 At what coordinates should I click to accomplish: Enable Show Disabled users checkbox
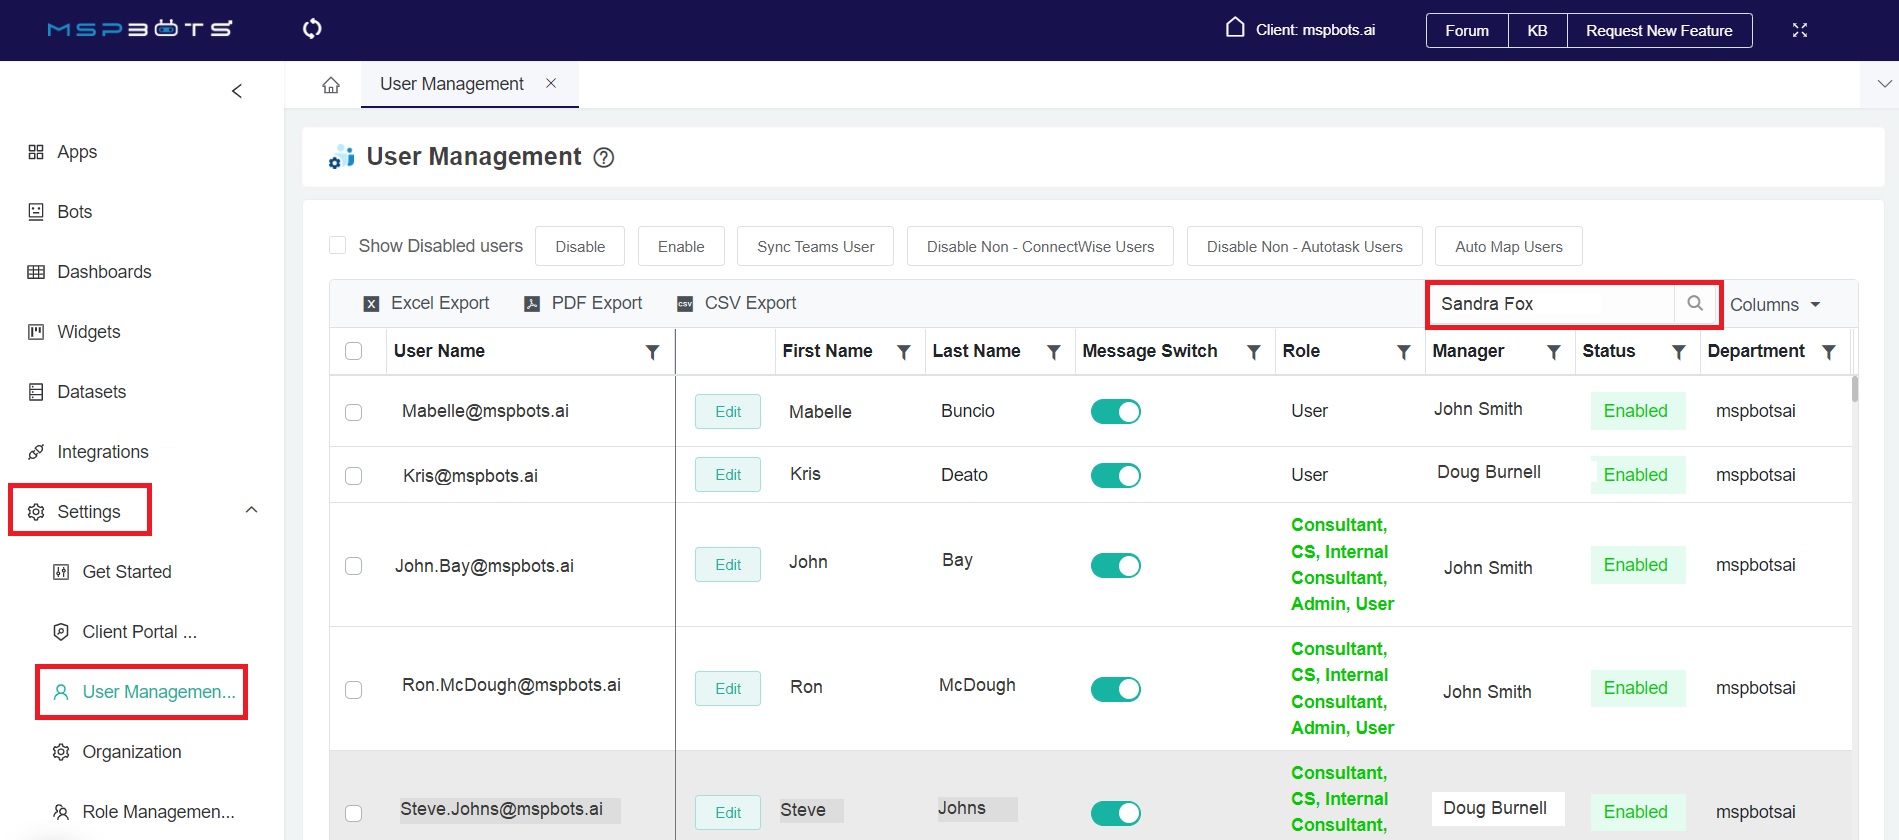pos(338,246)
